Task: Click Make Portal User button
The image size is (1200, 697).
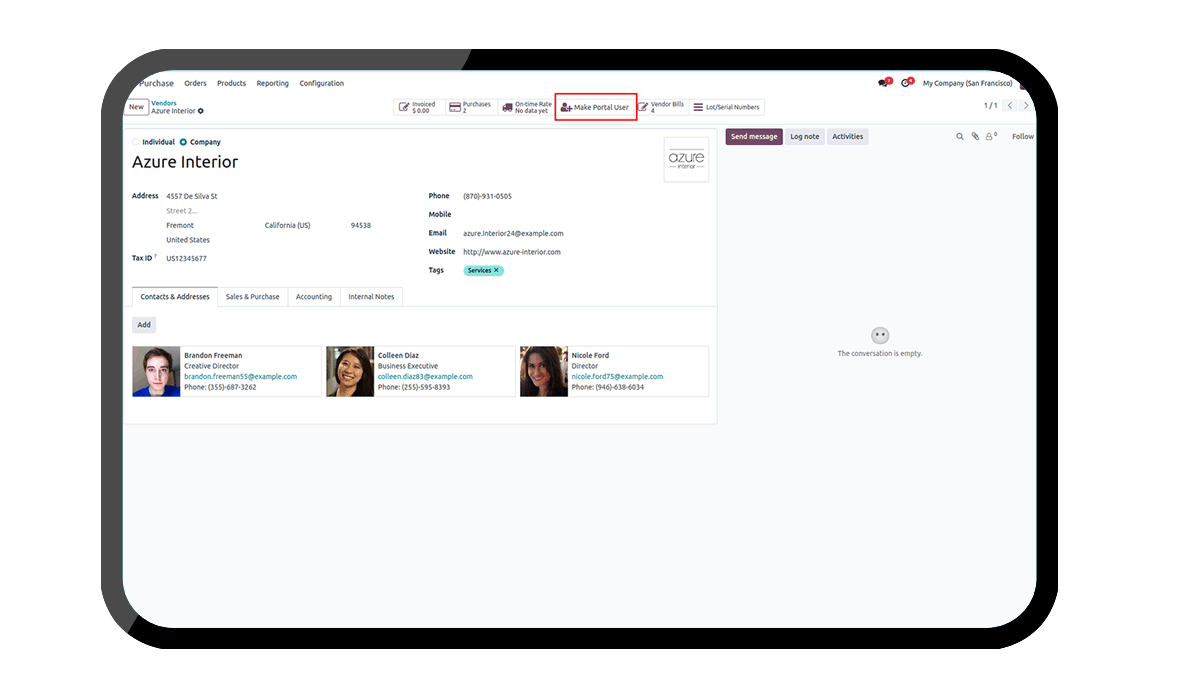Action: (x=595, y=107)
